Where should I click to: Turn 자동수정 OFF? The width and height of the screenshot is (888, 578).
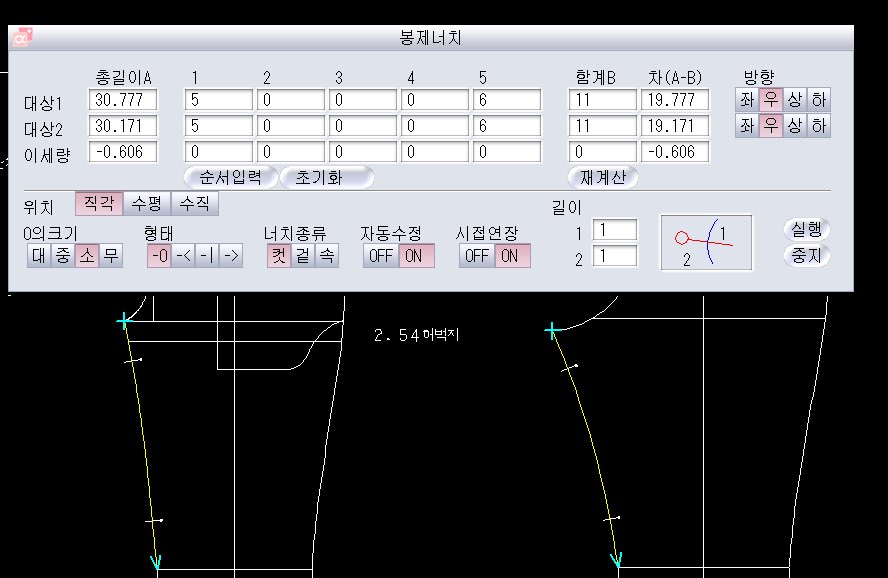pos(380,255)
